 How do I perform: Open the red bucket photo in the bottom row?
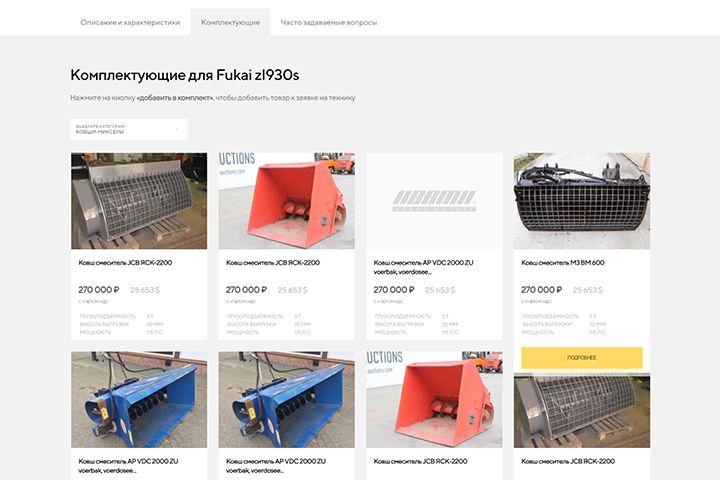click(x=434, y=400)
